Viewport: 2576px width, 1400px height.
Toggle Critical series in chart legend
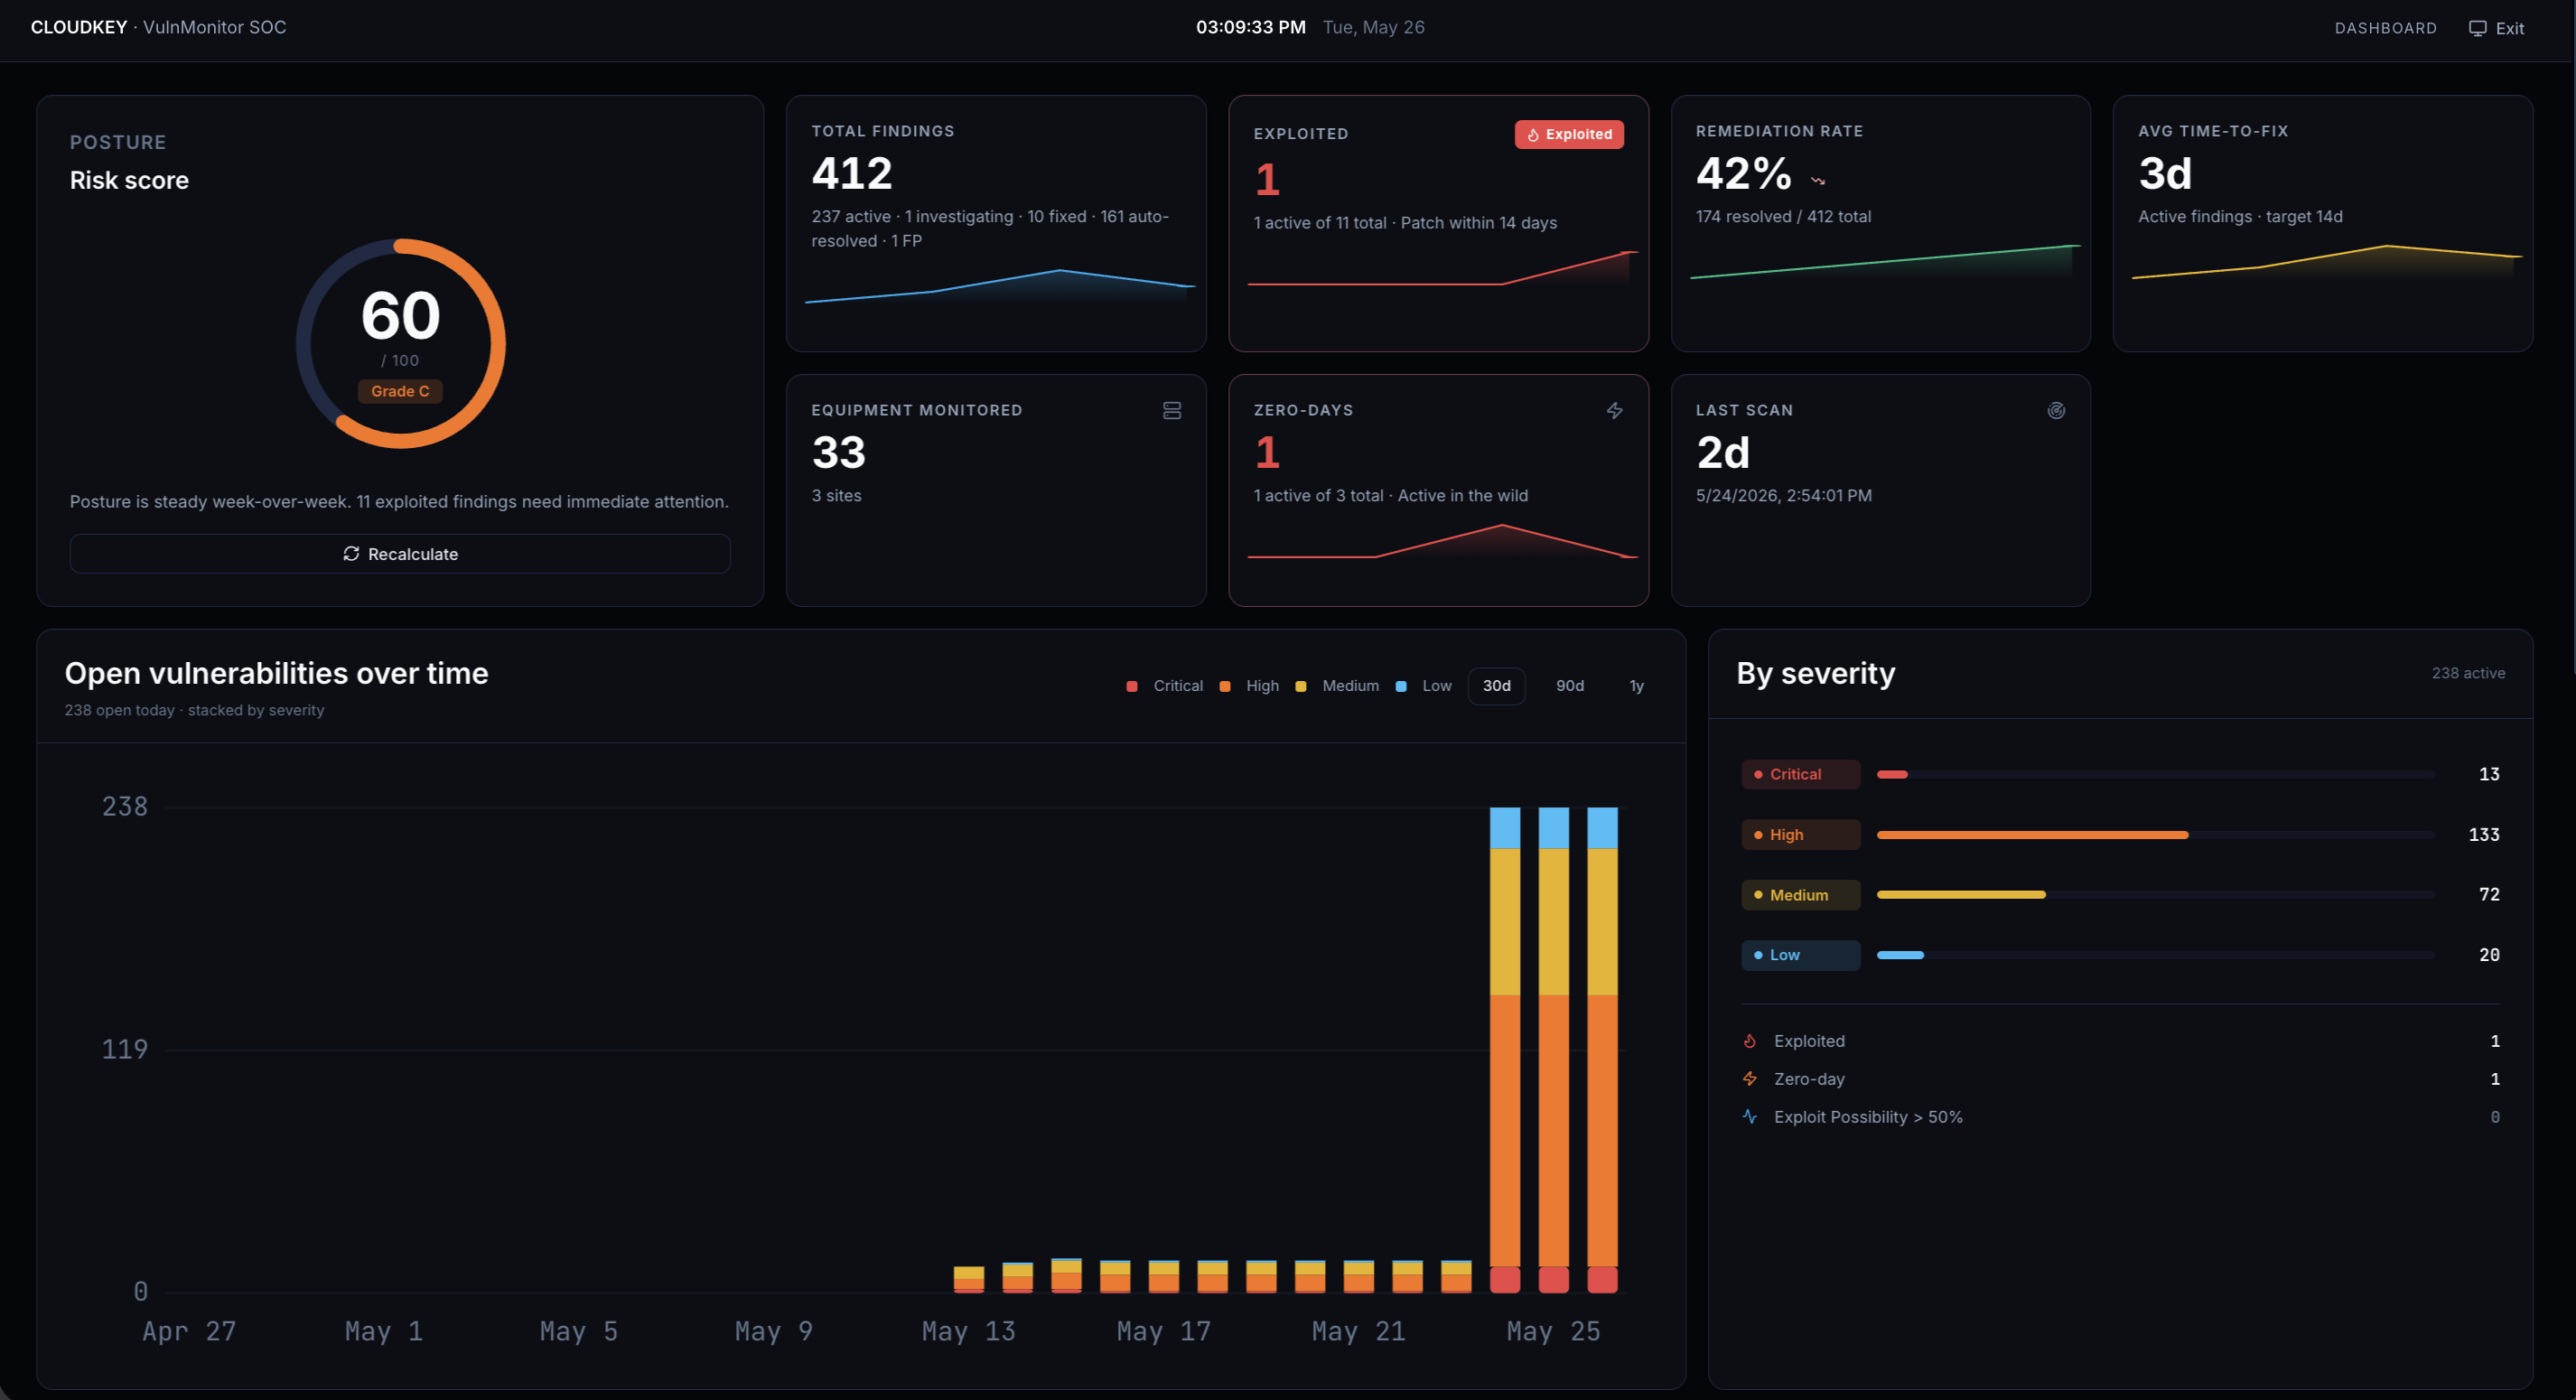tap(1165, 686)
